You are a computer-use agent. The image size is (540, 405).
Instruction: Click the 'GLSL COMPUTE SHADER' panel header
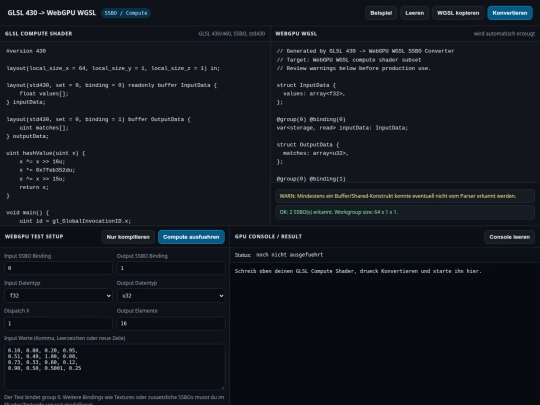click(39, 34)
